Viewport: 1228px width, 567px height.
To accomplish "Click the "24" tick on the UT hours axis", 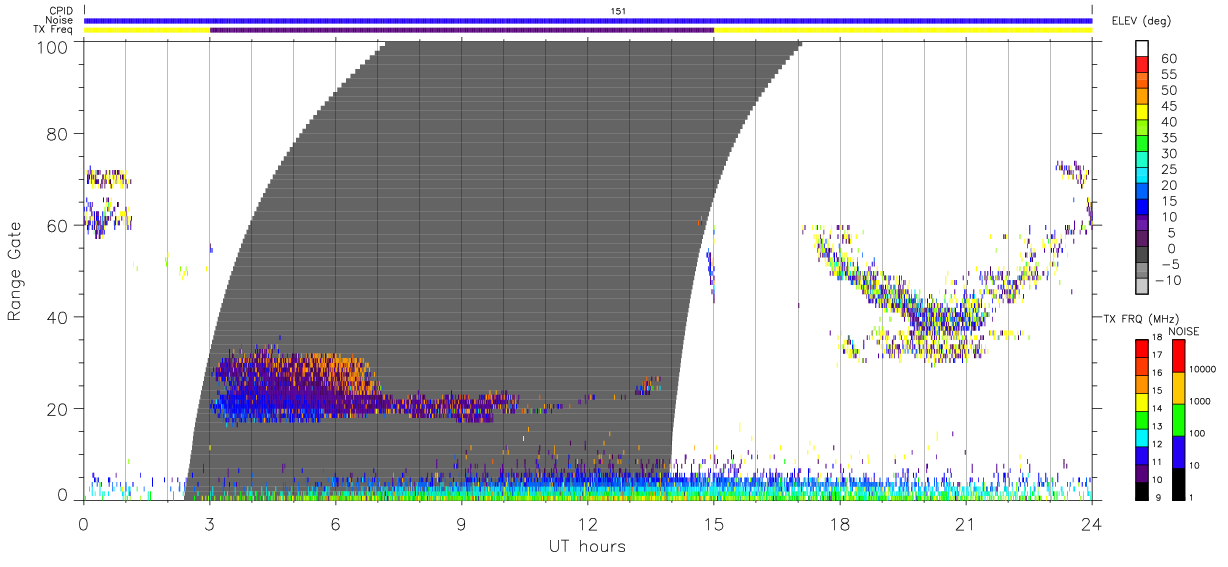I will (1091, 523).
